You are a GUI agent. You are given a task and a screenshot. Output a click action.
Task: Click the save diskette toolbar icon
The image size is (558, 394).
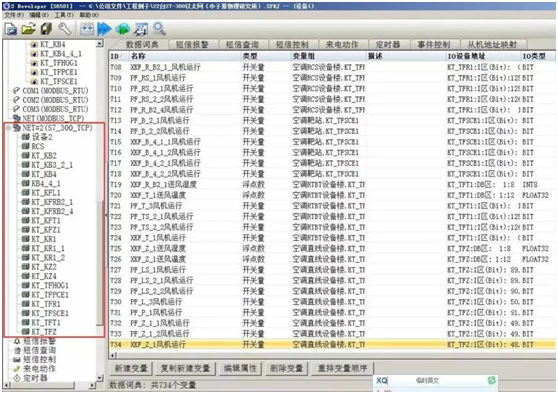coord(46,29)
